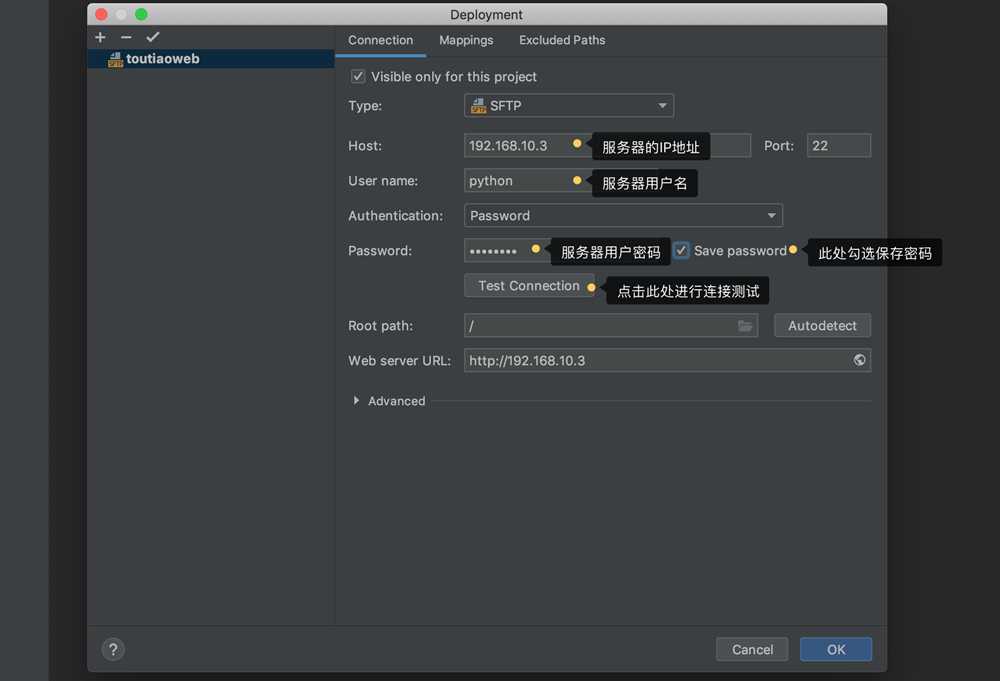The image size is (1000, 681).
Task: Click the Root path input field
Action: [611, 326]
